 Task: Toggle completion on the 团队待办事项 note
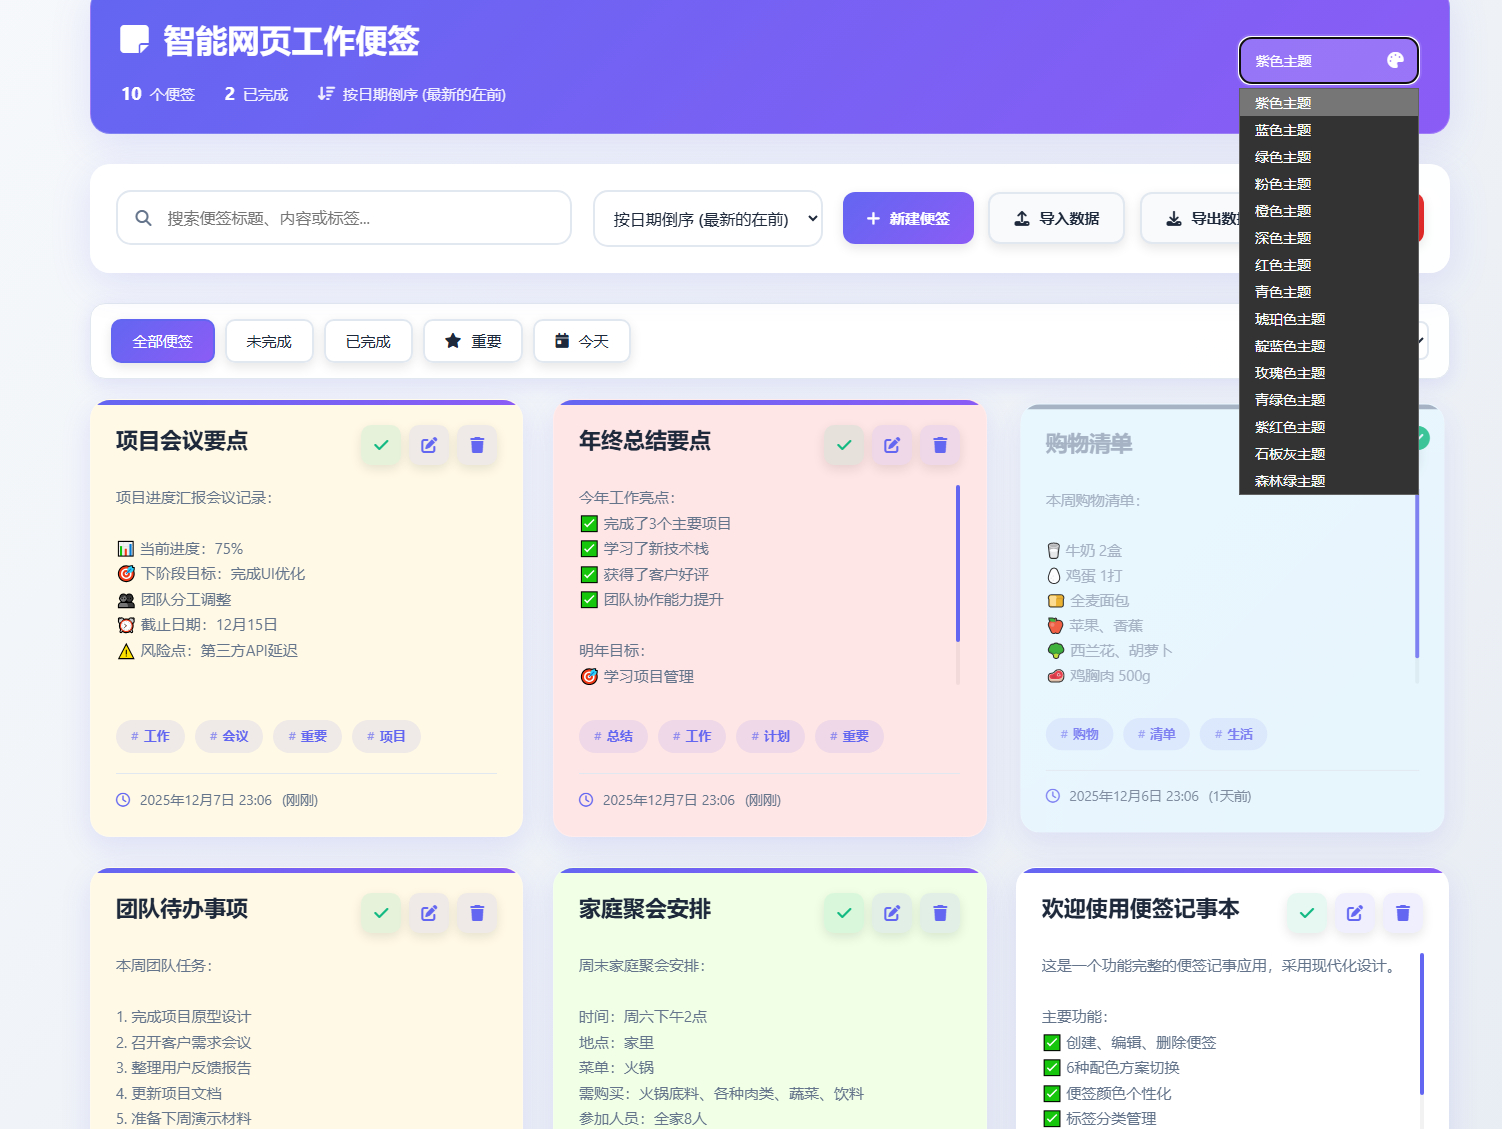(x=381, y=912)
